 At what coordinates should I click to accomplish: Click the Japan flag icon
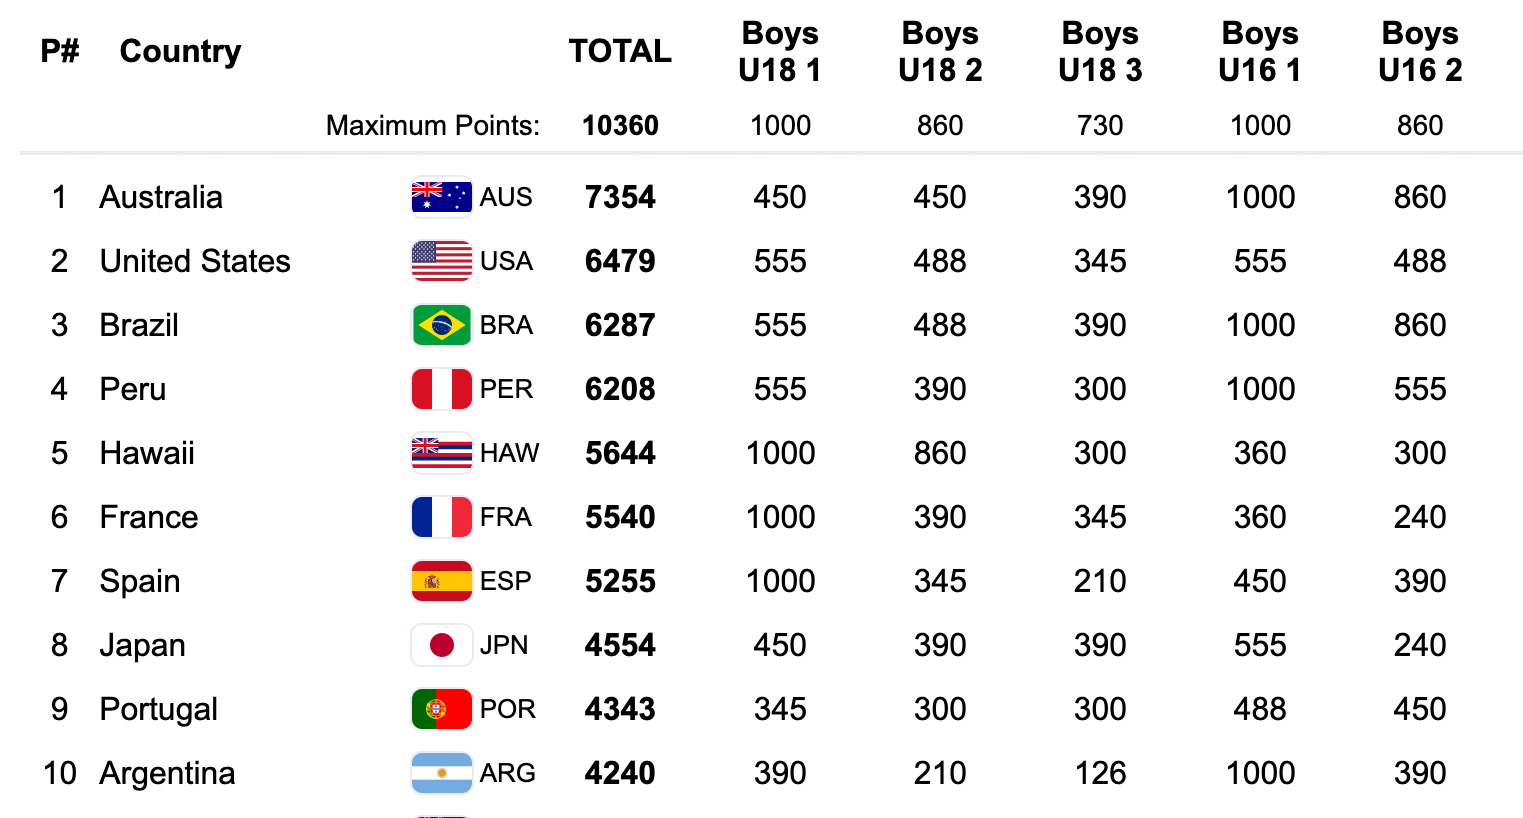tap(441, 645)
